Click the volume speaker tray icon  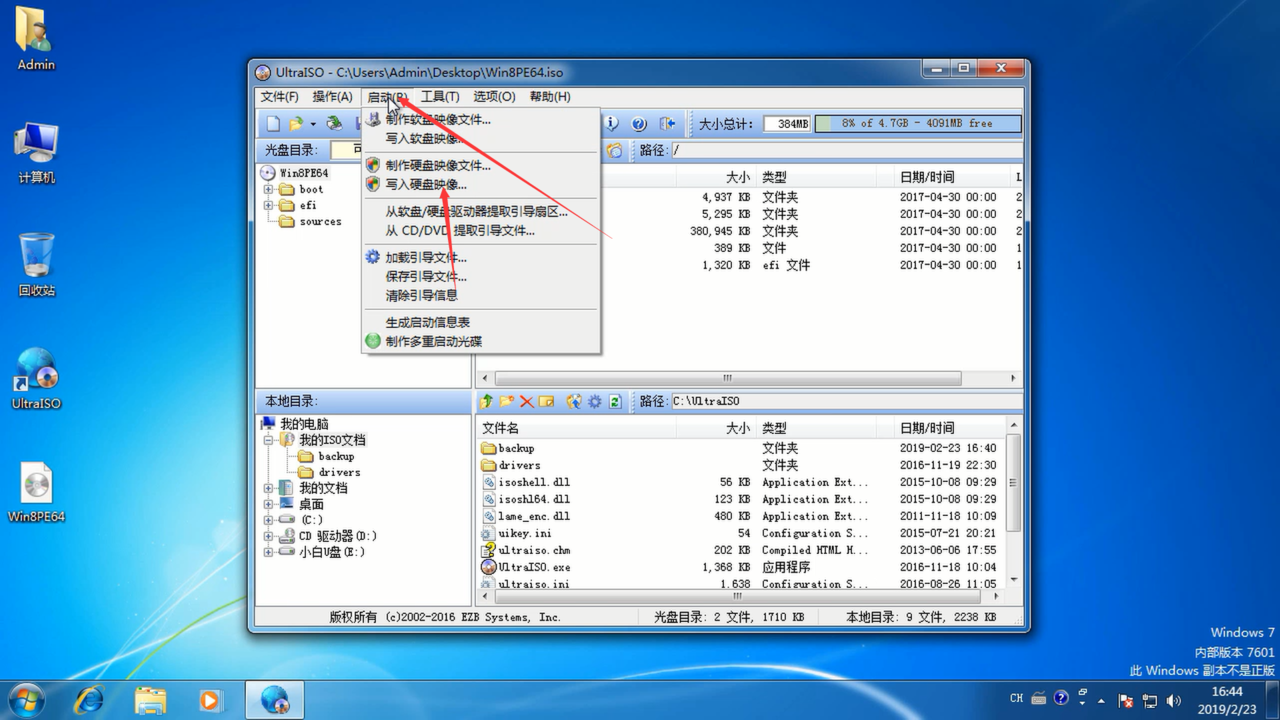point(1173,701)
